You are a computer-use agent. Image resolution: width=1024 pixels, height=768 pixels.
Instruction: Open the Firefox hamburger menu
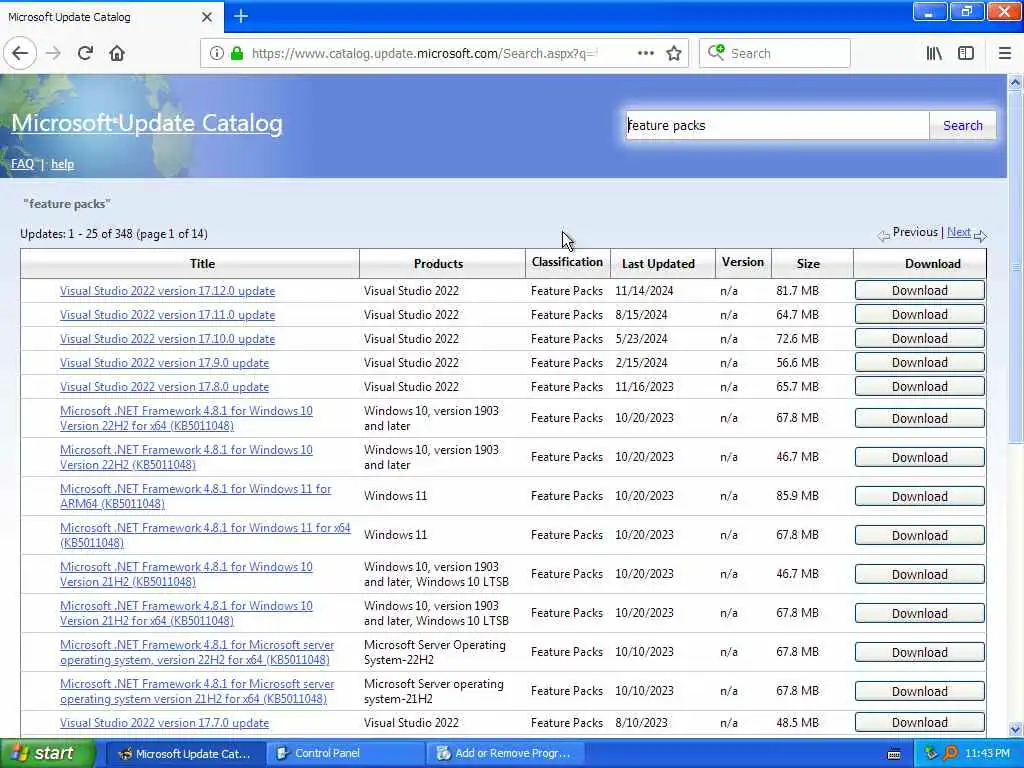tap(1004, 54)
